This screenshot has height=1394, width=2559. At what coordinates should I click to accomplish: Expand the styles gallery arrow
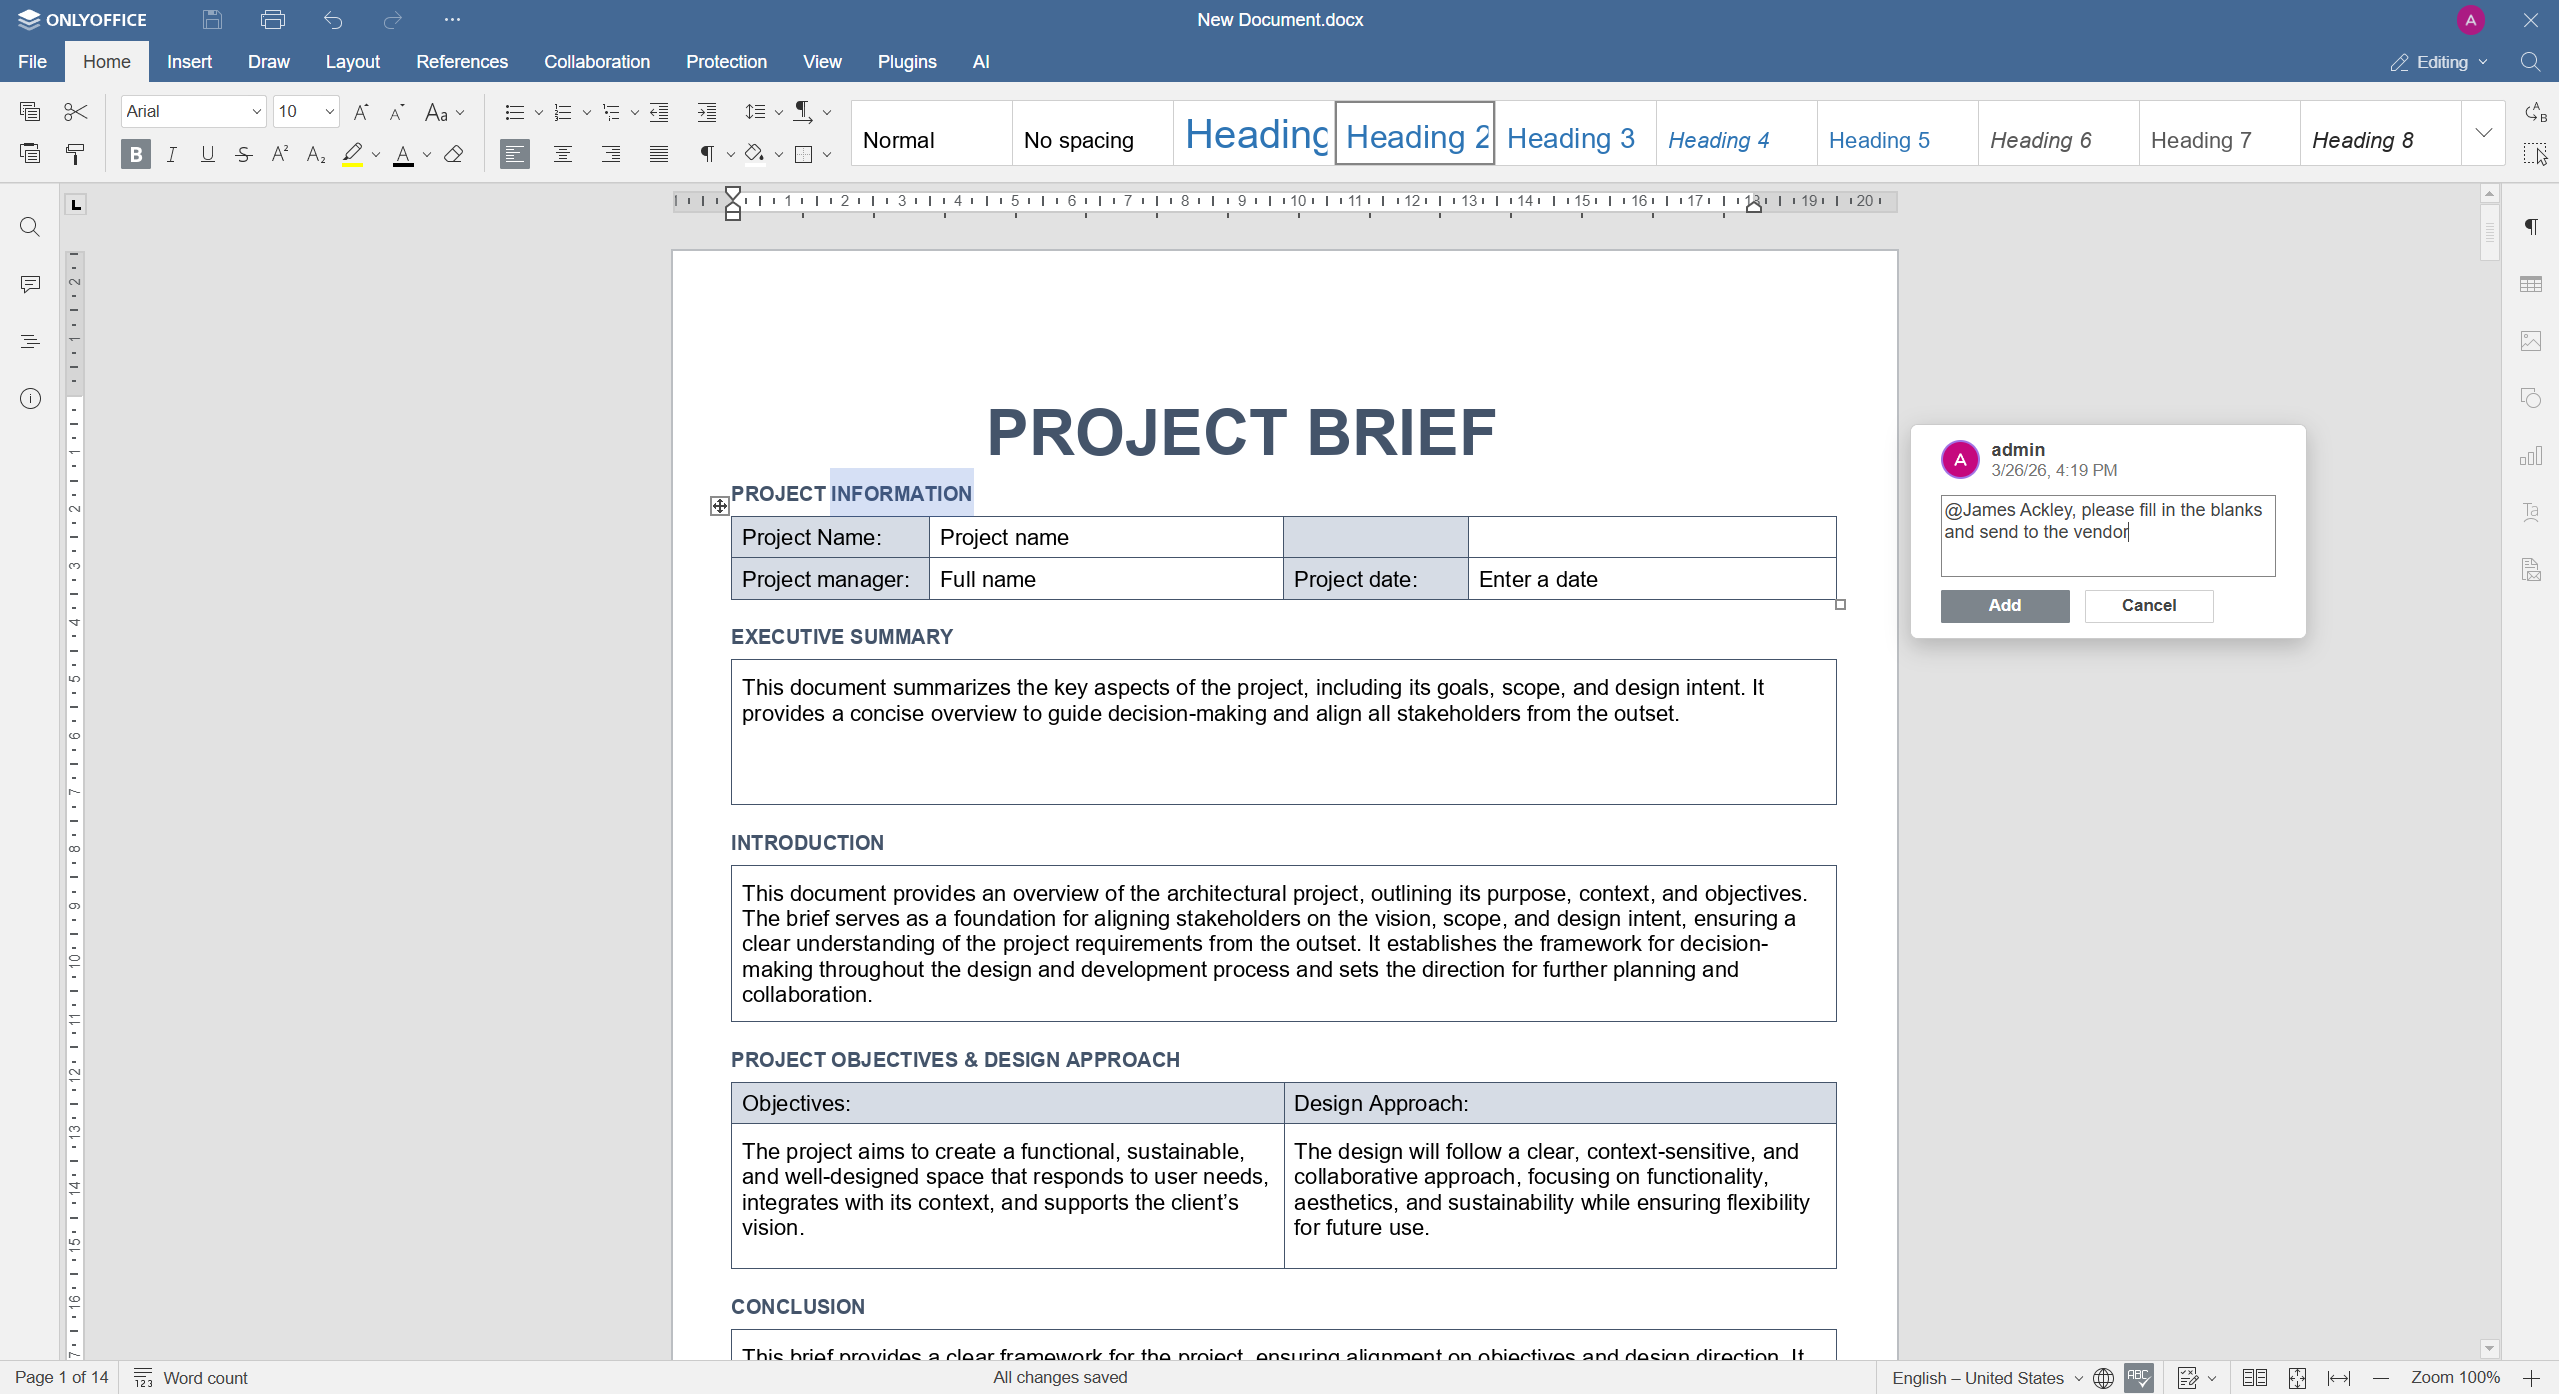coord(2484,133)
